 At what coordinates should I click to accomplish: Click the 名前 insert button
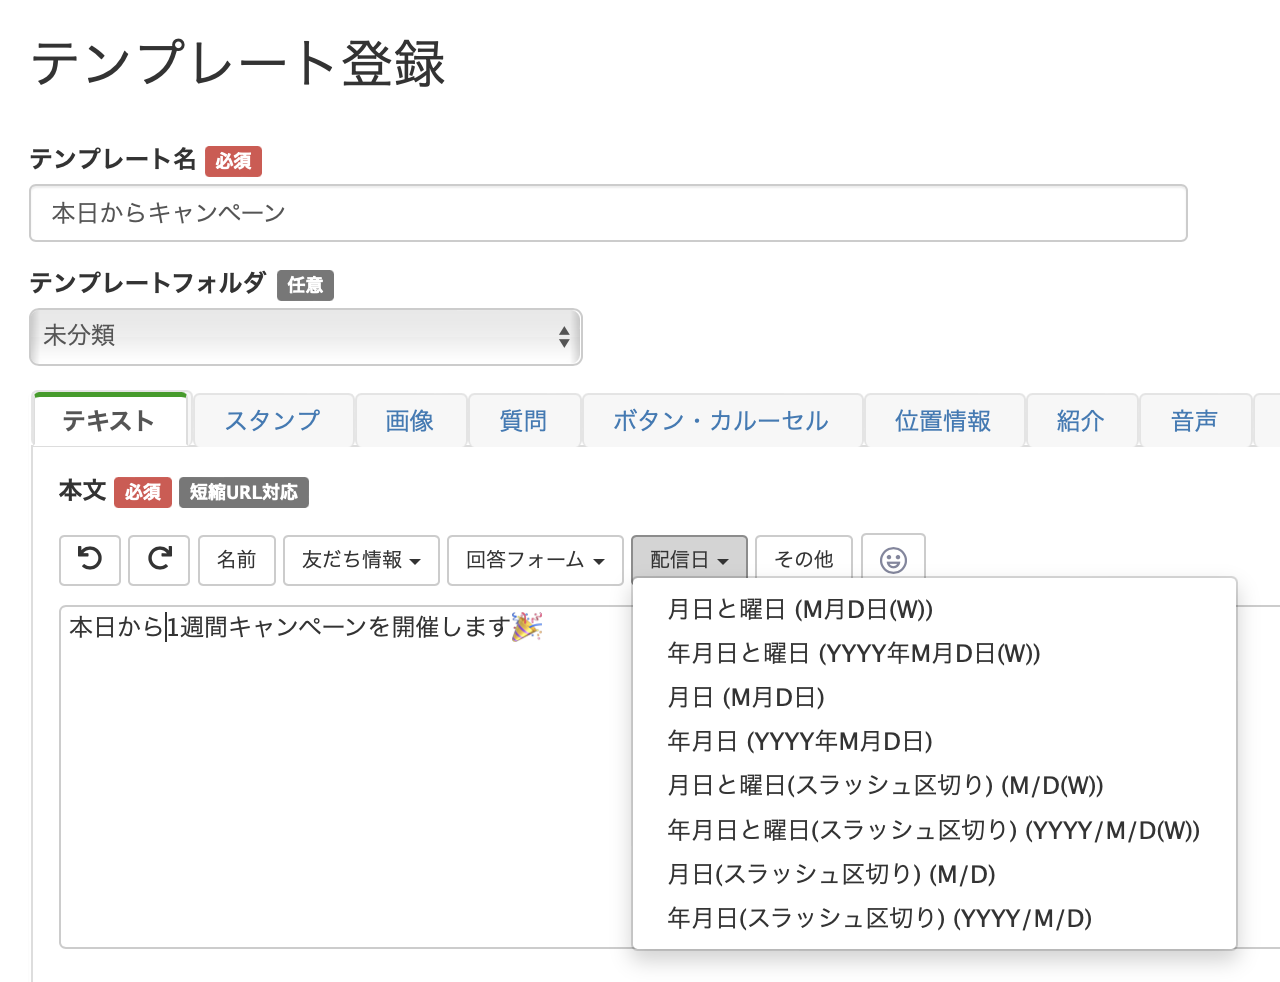pyautogui.click(x=236, y=560)
